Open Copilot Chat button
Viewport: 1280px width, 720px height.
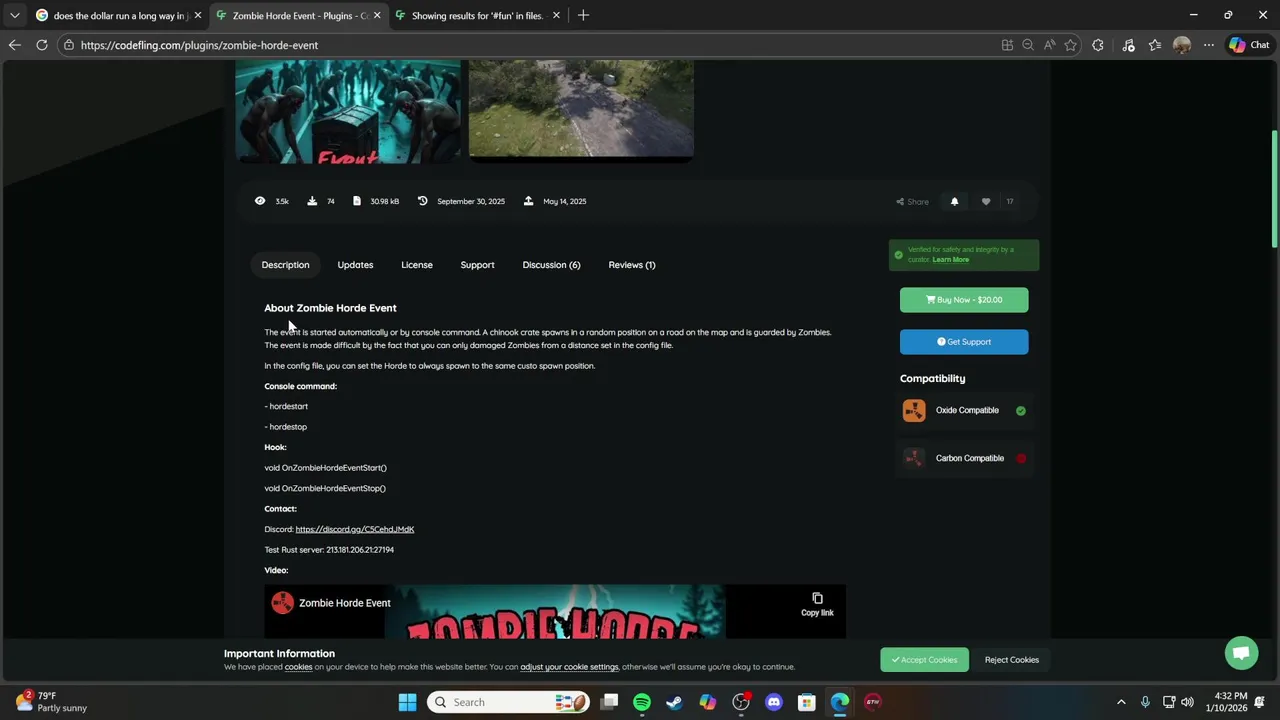click(x=1249, y=45)
